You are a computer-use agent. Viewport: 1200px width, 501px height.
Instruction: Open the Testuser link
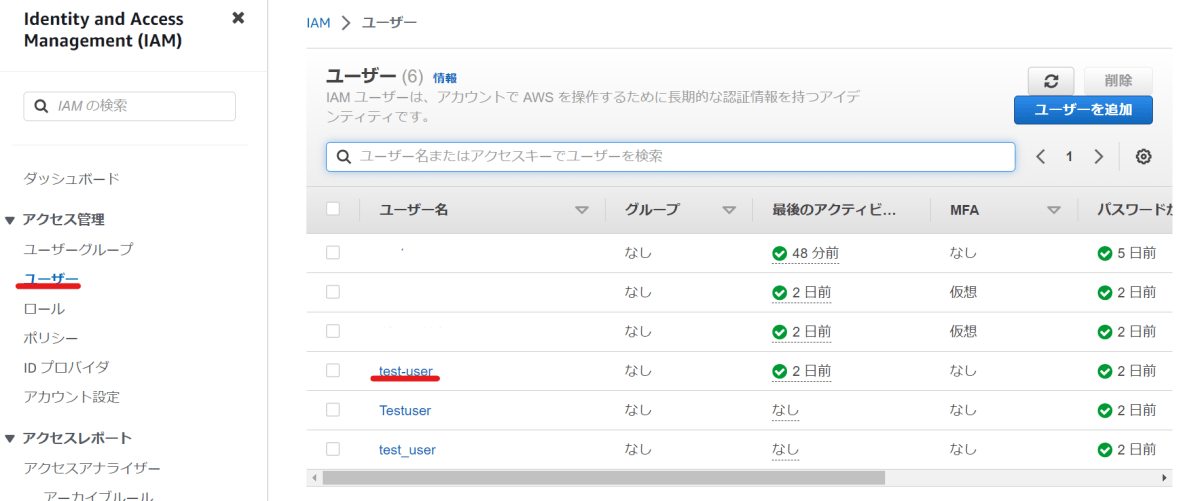click(x=405, y=410)
